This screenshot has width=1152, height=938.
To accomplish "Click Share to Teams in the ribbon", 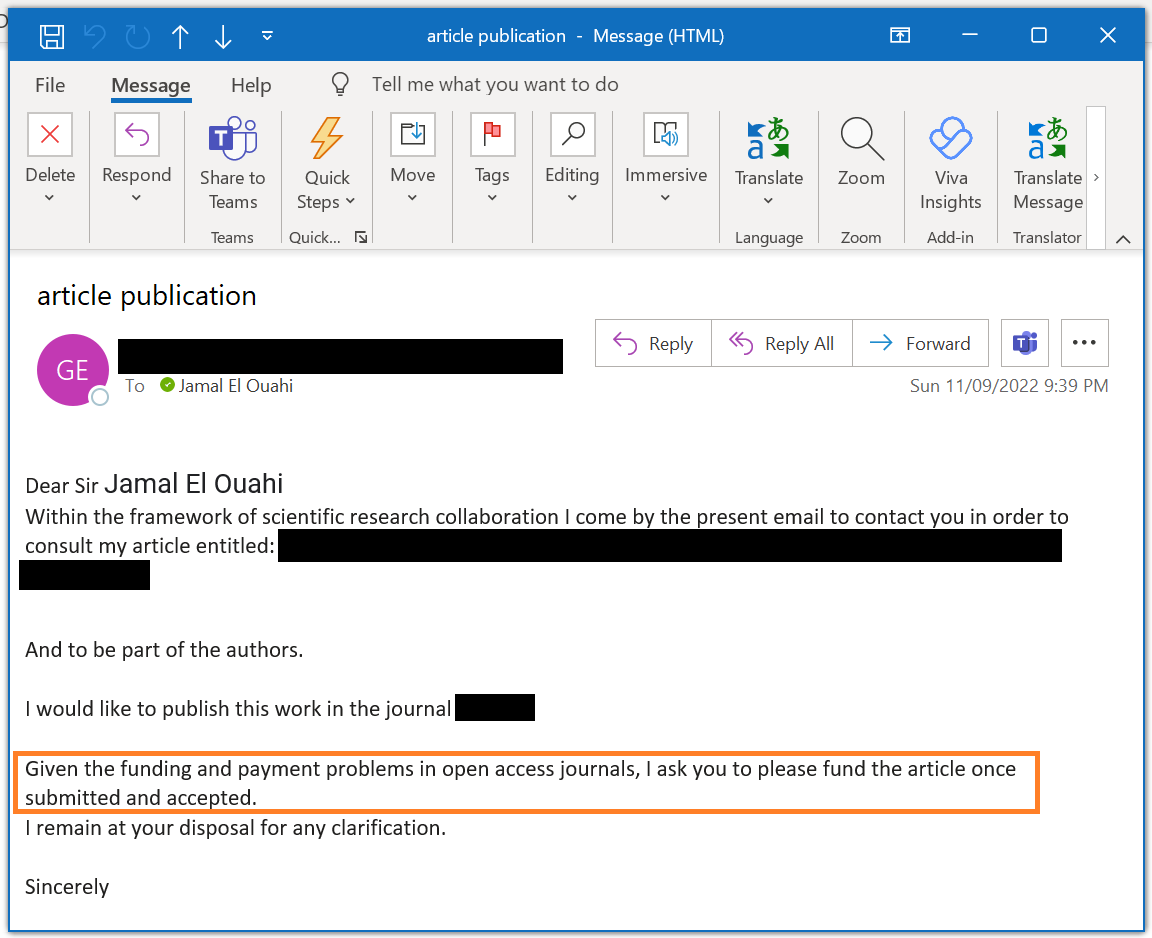I will click(x=233, y=163).
